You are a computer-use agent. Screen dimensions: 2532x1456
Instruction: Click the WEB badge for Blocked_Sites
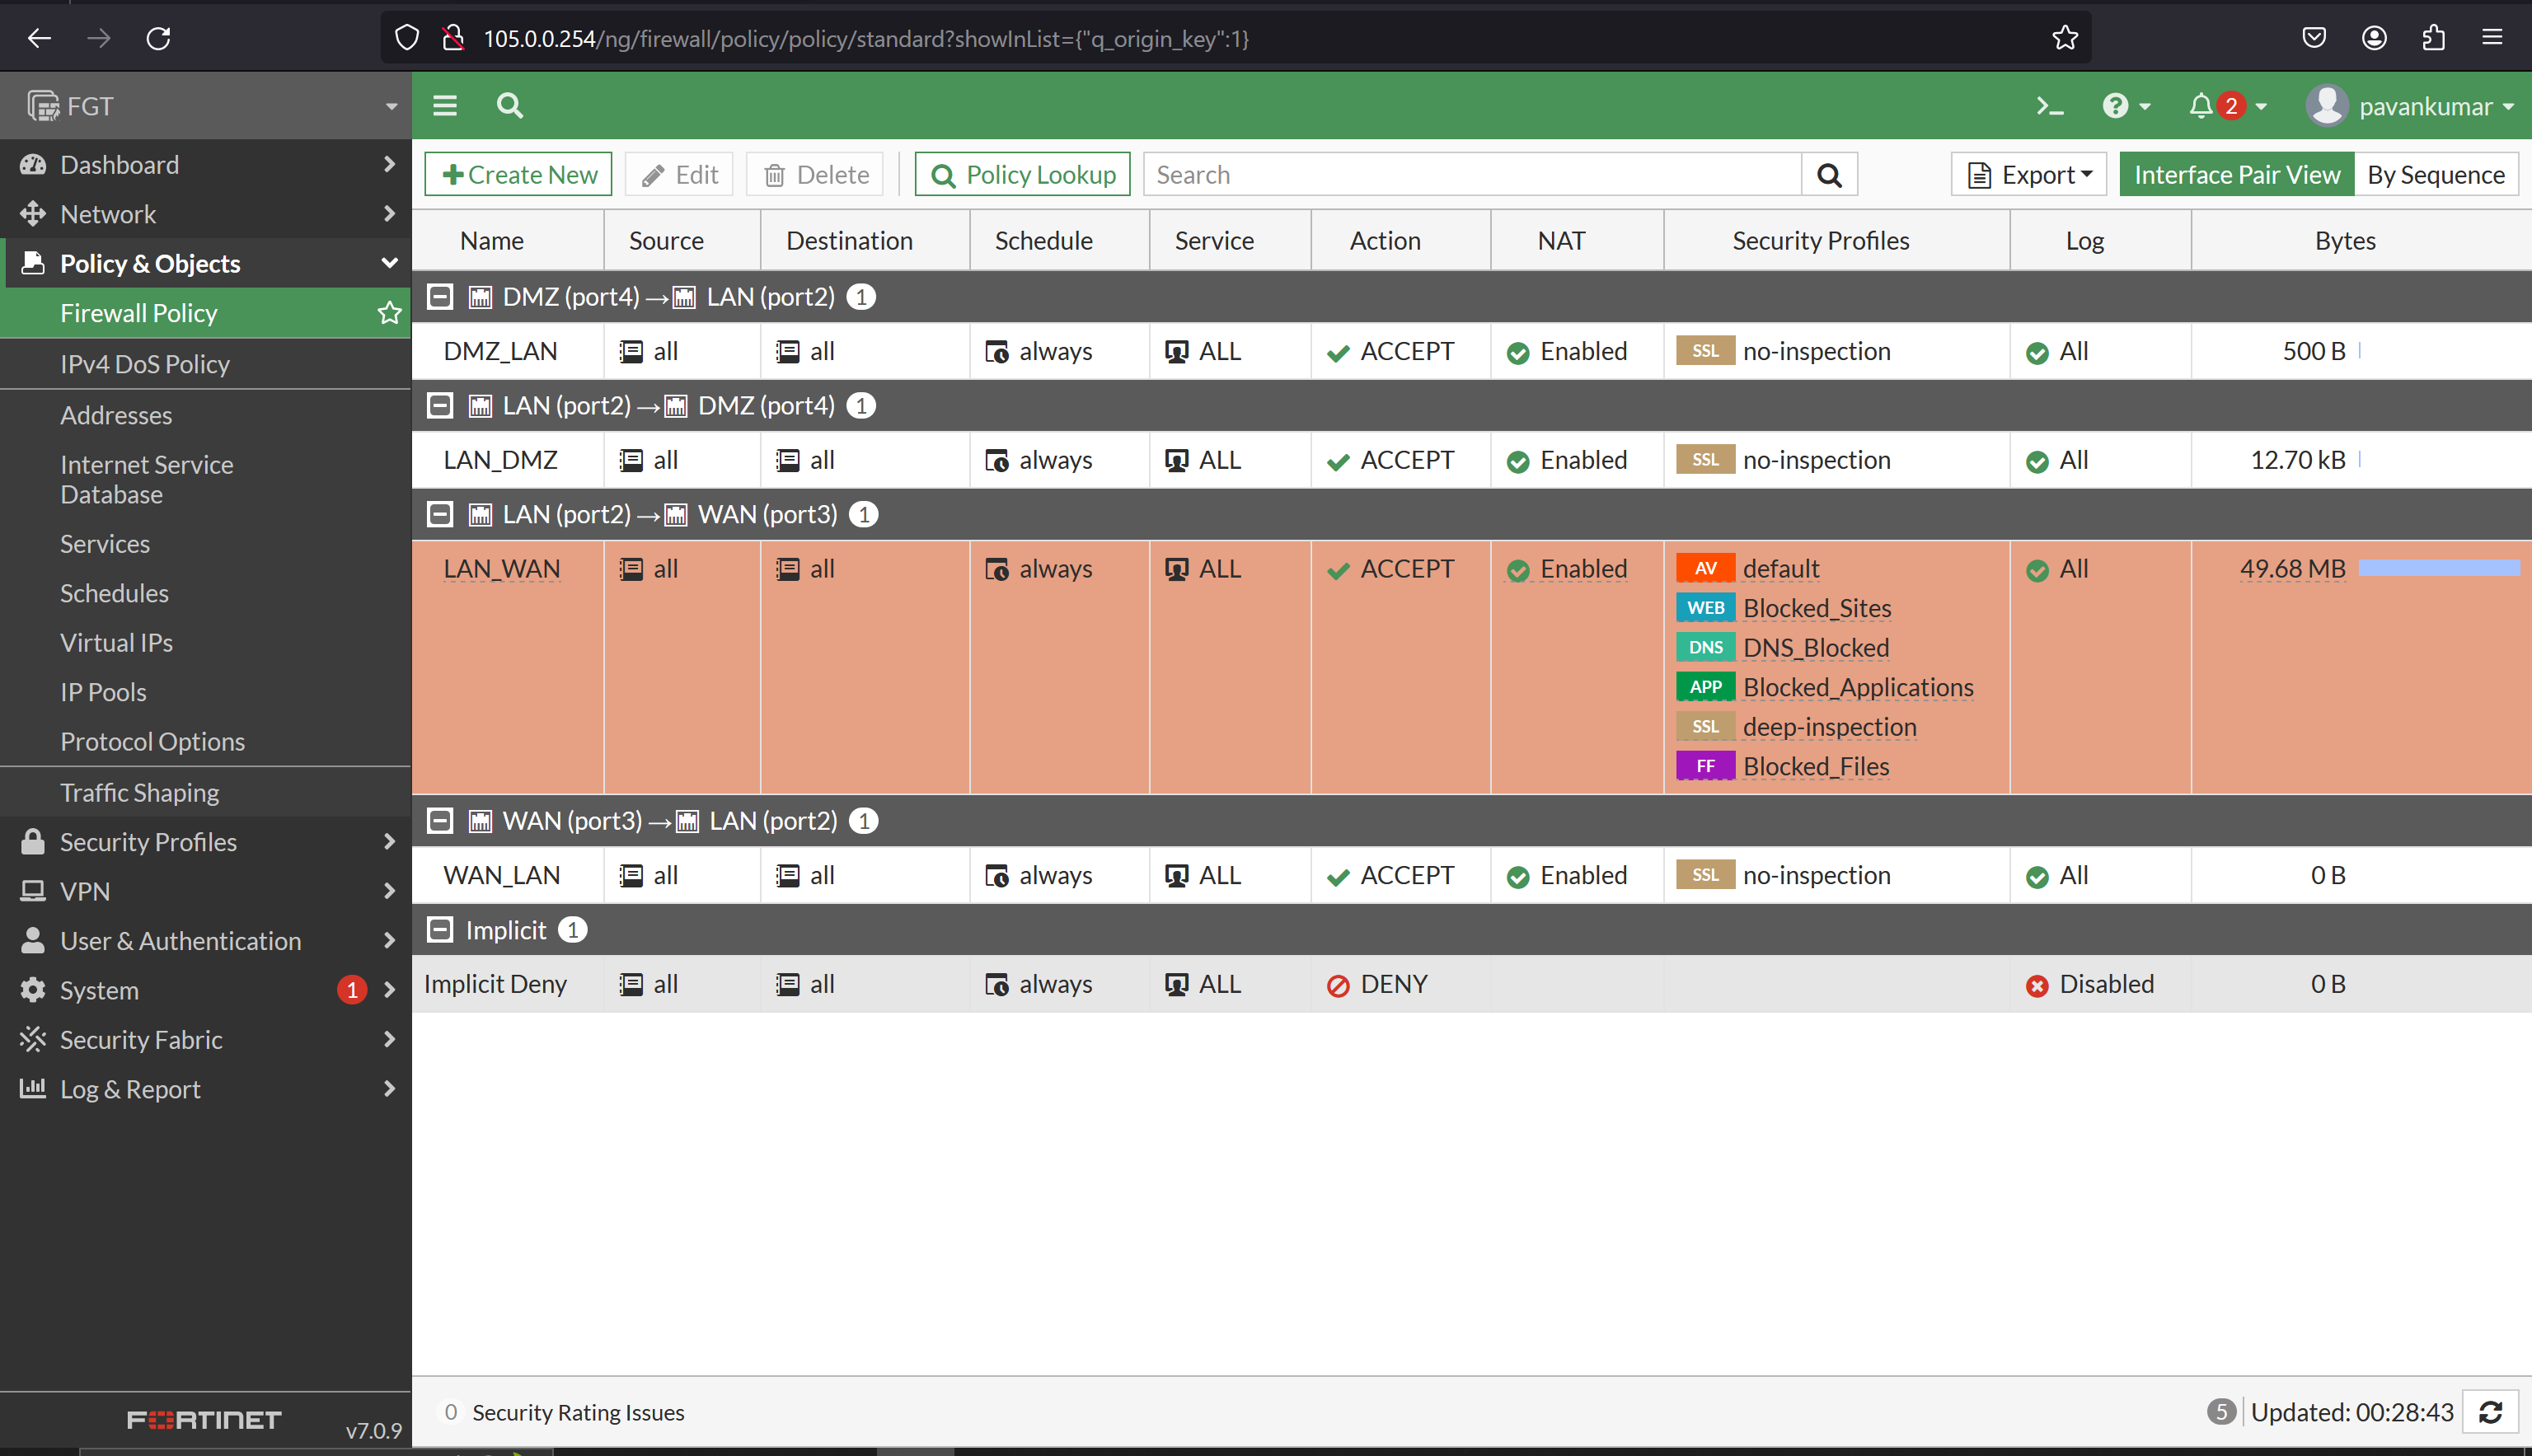(1705, 608)
